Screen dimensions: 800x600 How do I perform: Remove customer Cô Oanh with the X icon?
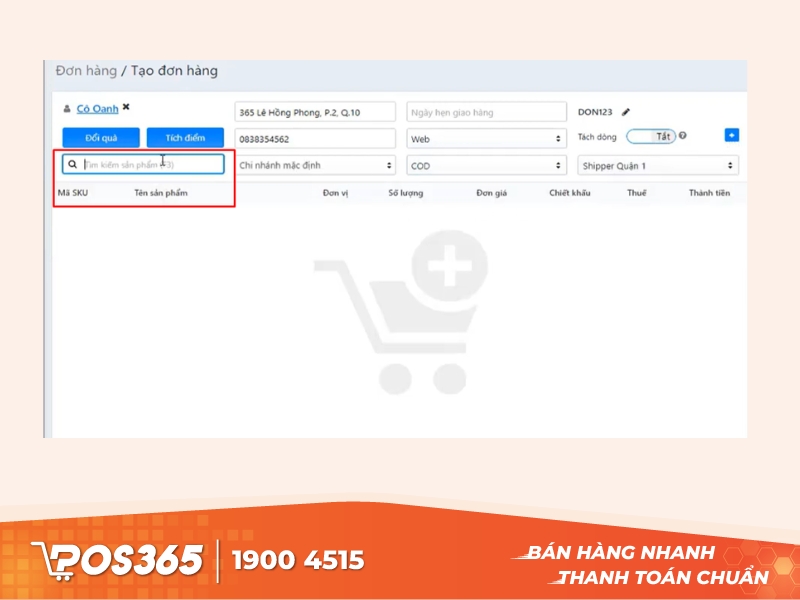click(x=126, y=107)
